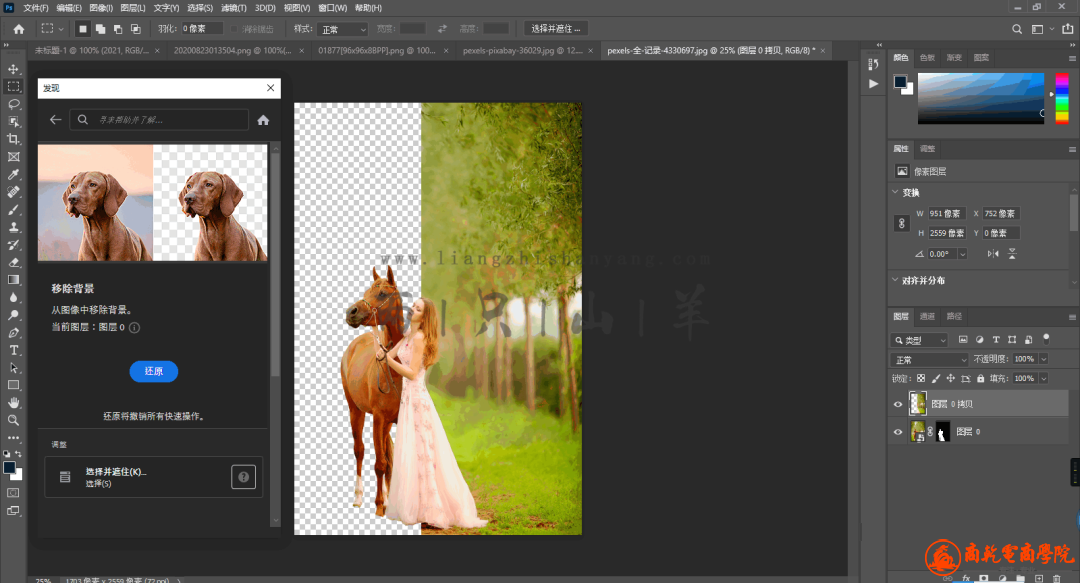
Task: Select the Crop tool
Action: click(14, 139)
